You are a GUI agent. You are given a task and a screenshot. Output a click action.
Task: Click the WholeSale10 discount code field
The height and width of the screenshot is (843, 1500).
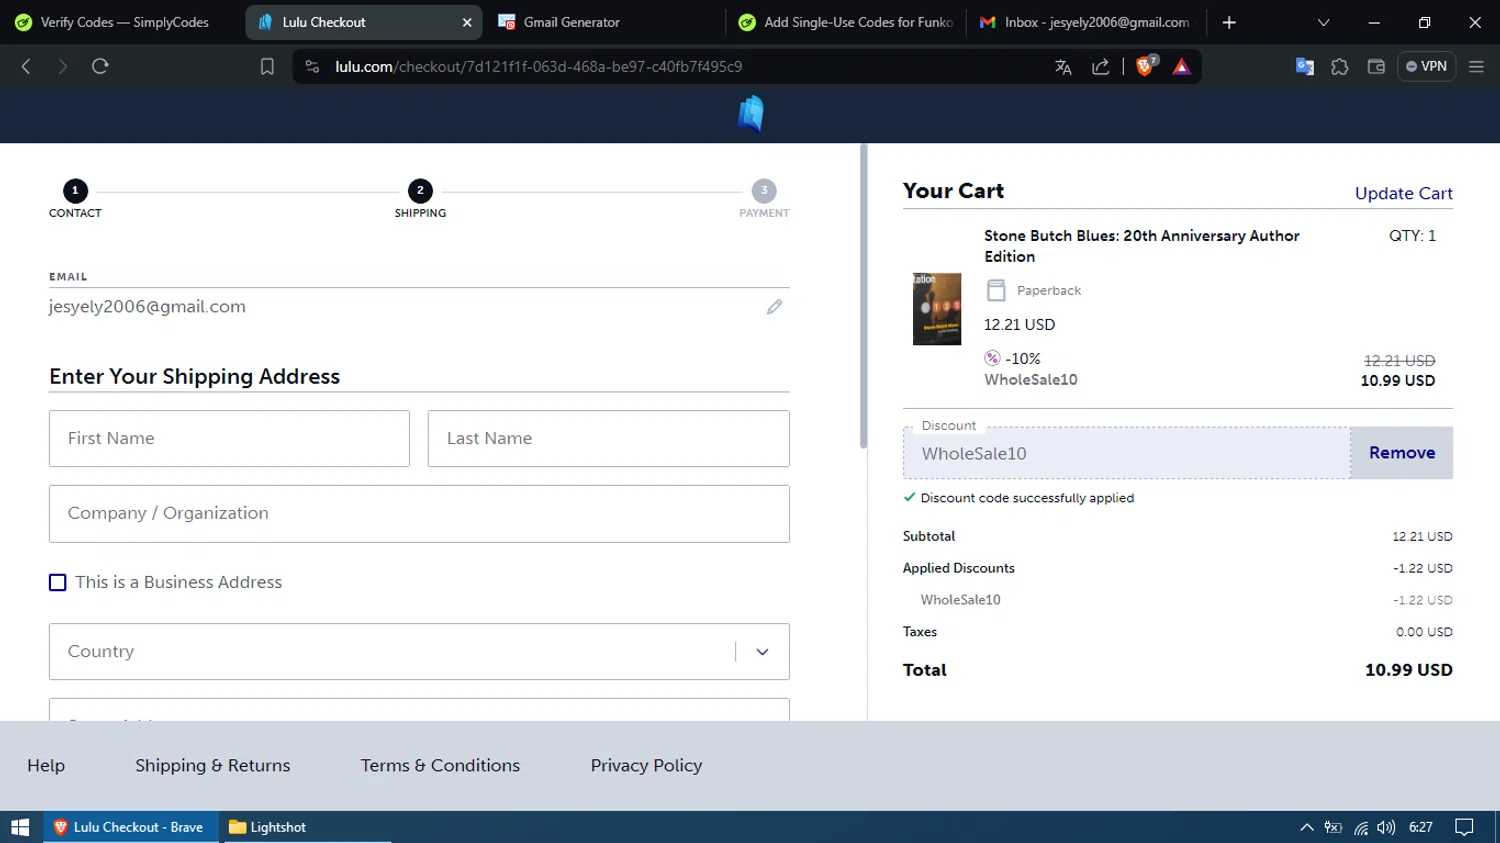coord(1127,453)
